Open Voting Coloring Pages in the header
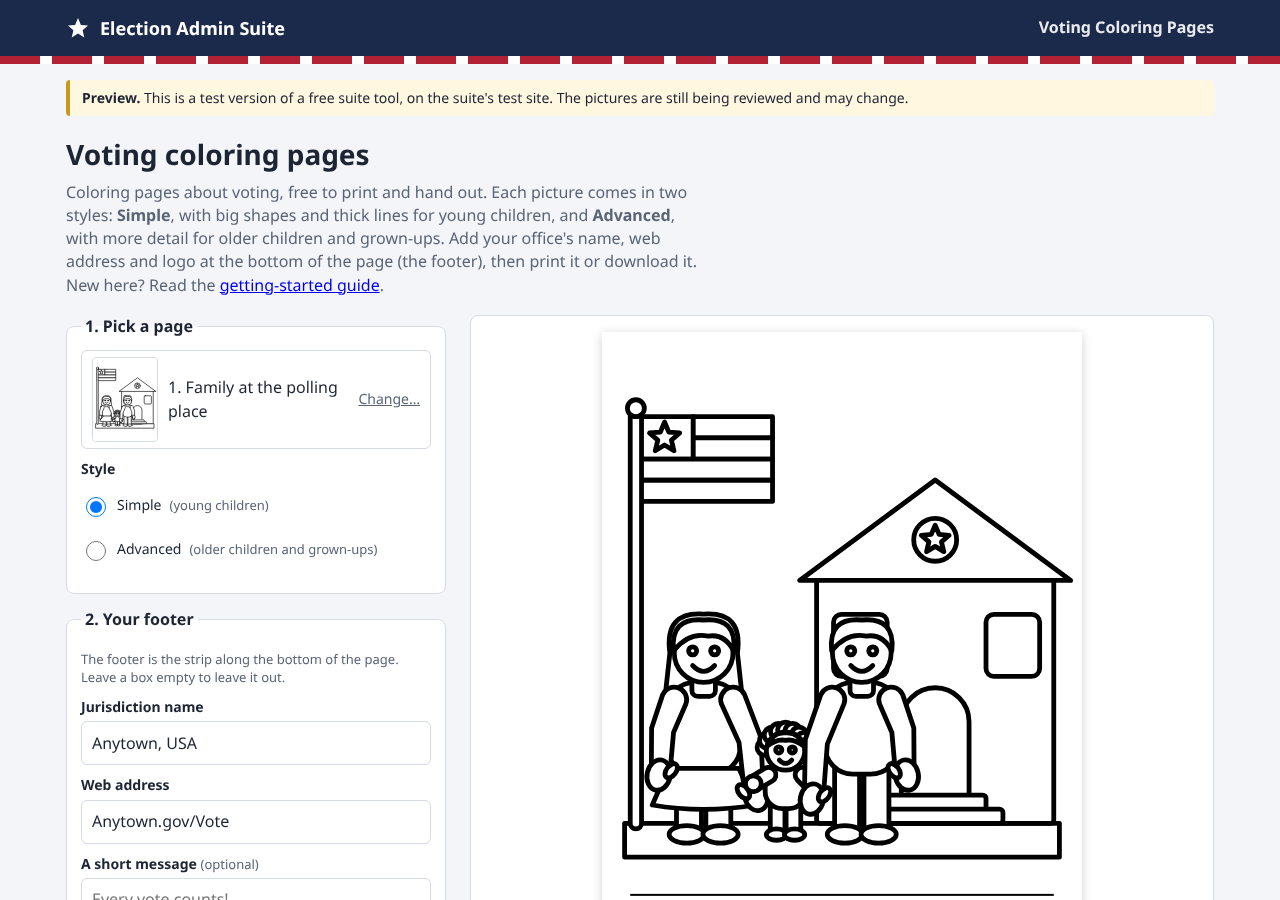Screen dimensions: 1280x900 click(1126, 27)
